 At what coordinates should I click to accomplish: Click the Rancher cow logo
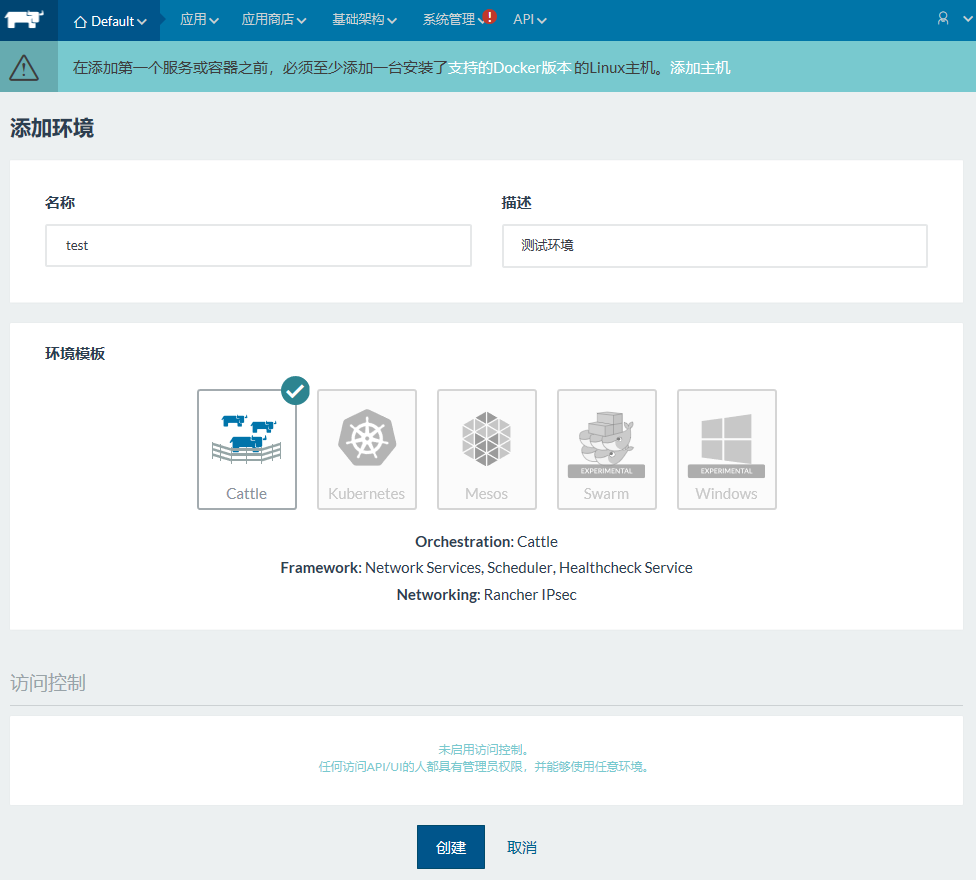point(25,19)
